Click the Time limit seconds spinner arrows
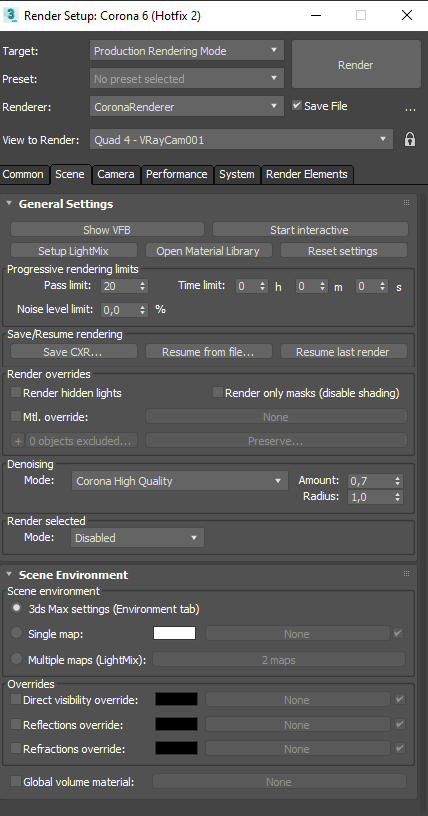The image size is (428, 816). click(x=383, y=286)
